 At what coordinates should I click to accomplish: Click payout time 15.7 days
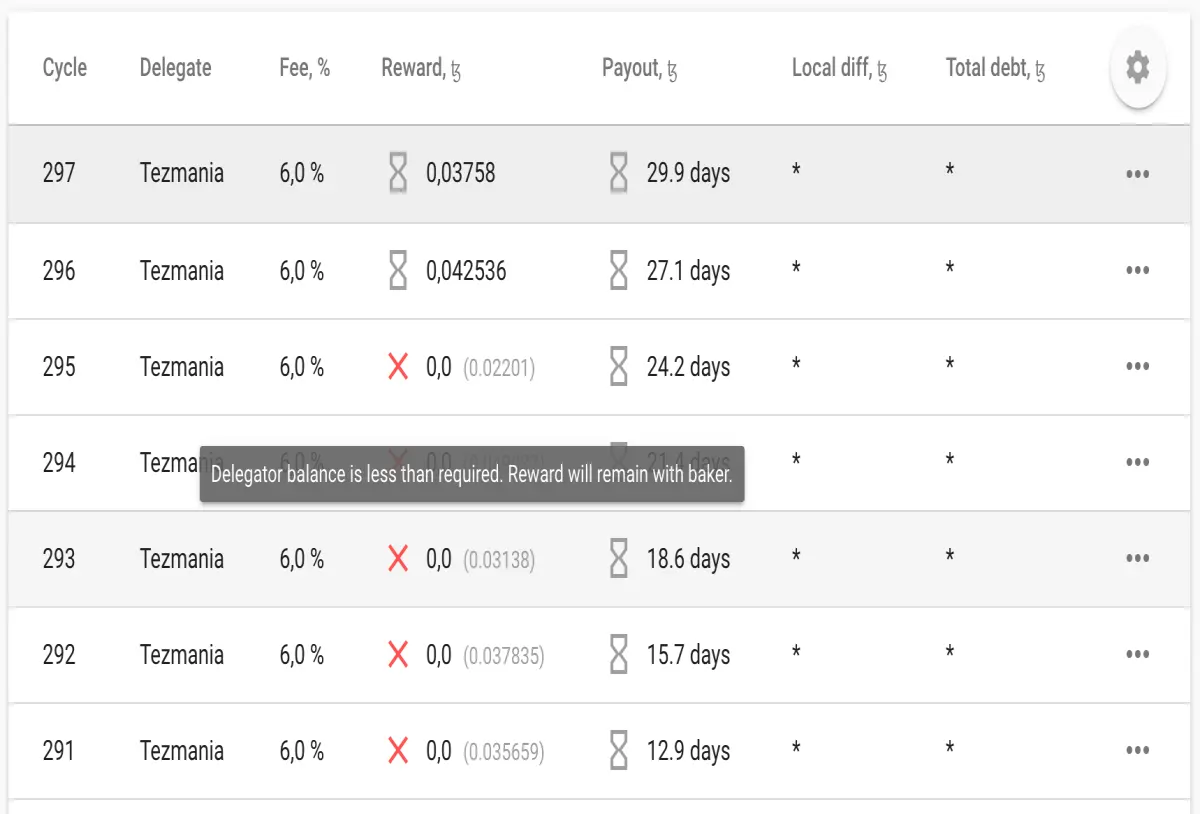tap(689, 655)
